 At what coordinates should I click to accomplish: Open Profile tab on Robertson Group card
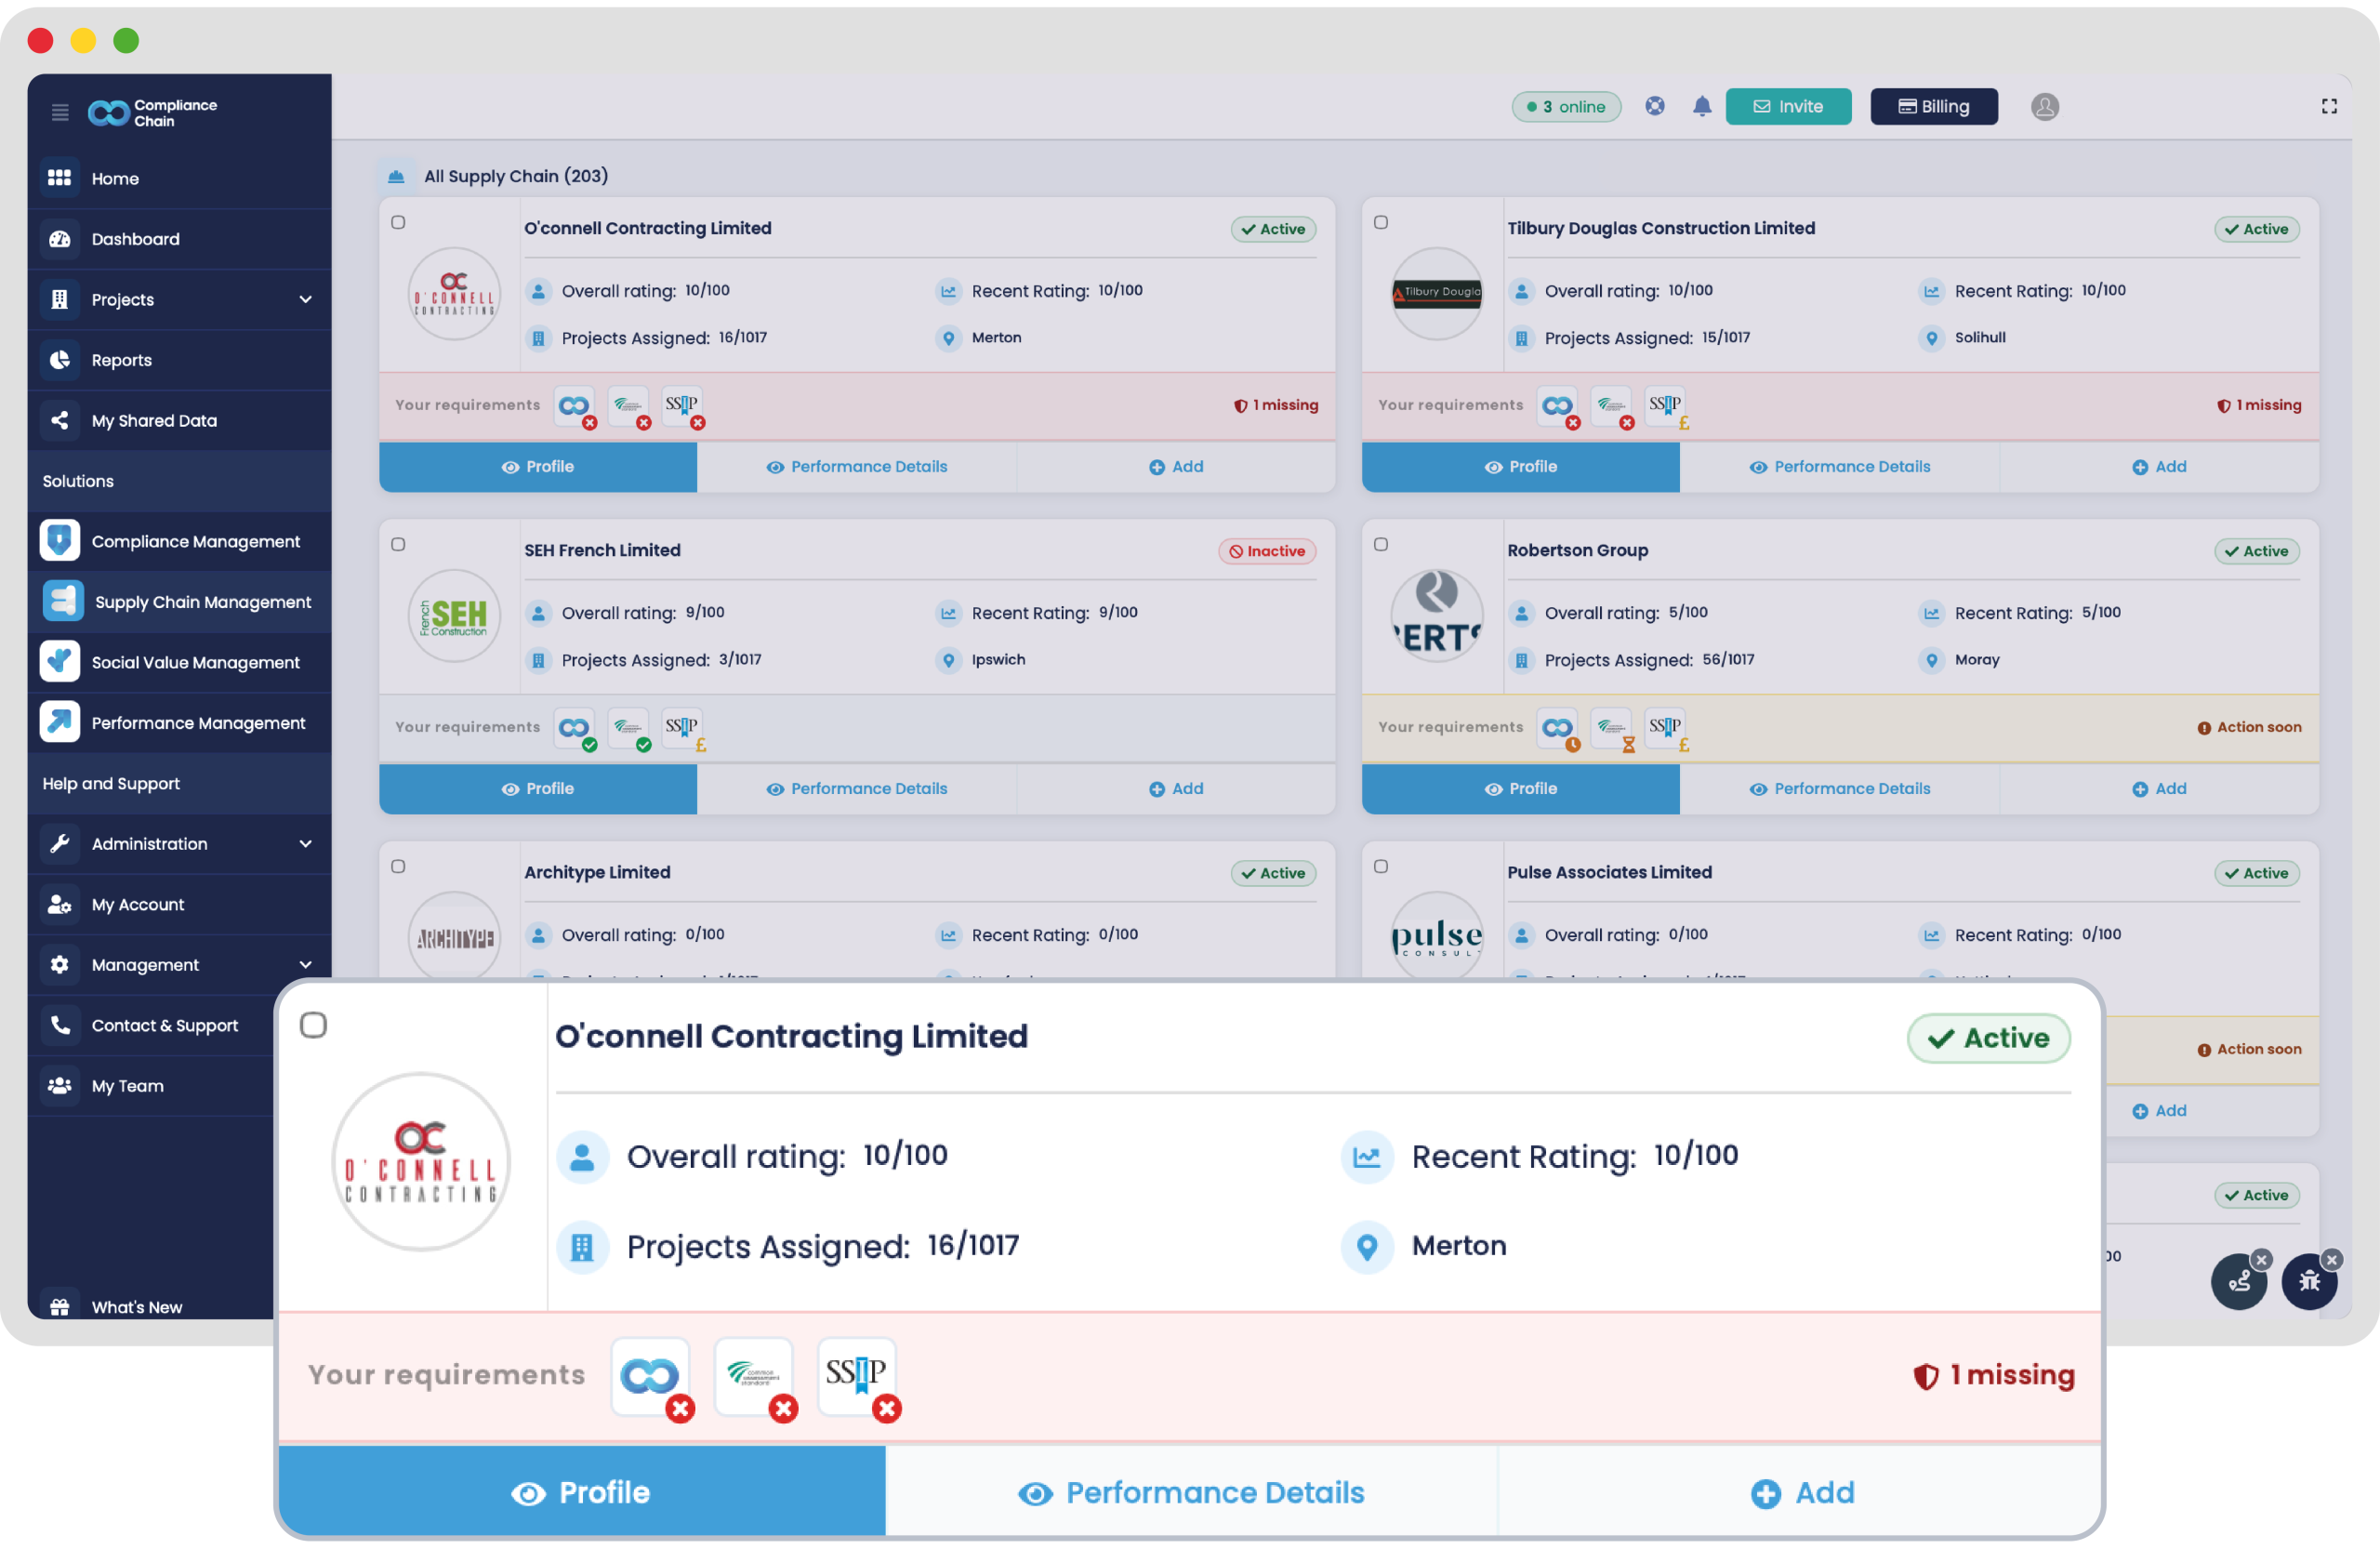click(1521, 789)
